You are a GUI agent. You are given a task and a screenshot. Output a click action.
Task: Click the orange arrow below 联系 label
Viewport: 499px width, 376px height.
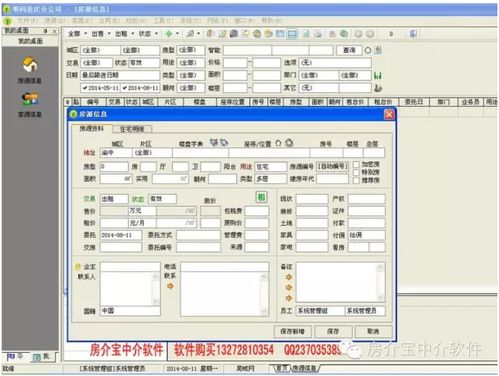[x=170, y=286]
